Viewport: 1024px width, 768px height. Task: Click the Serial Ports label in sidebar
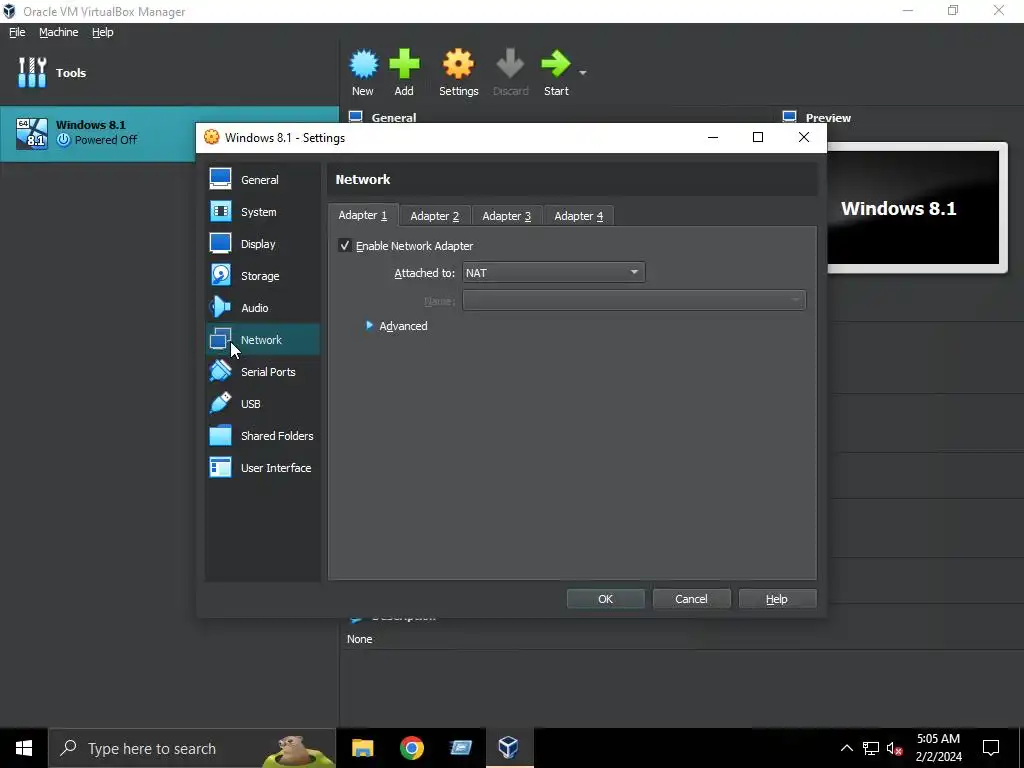tap(268, 372)
